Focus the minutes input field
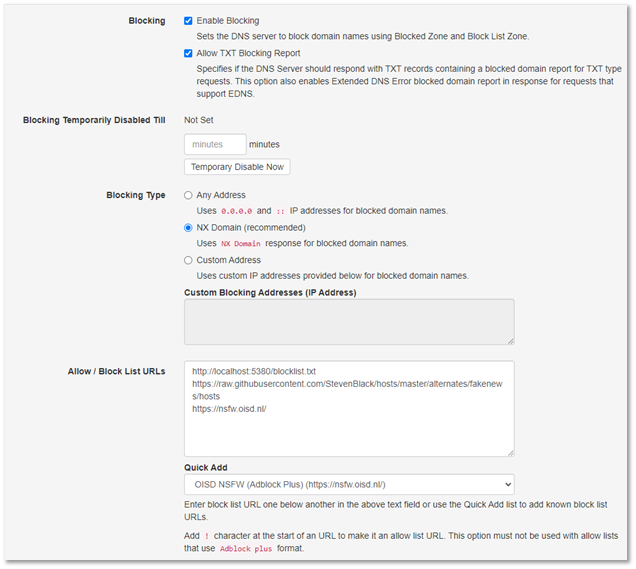 (x=215, y=144)
